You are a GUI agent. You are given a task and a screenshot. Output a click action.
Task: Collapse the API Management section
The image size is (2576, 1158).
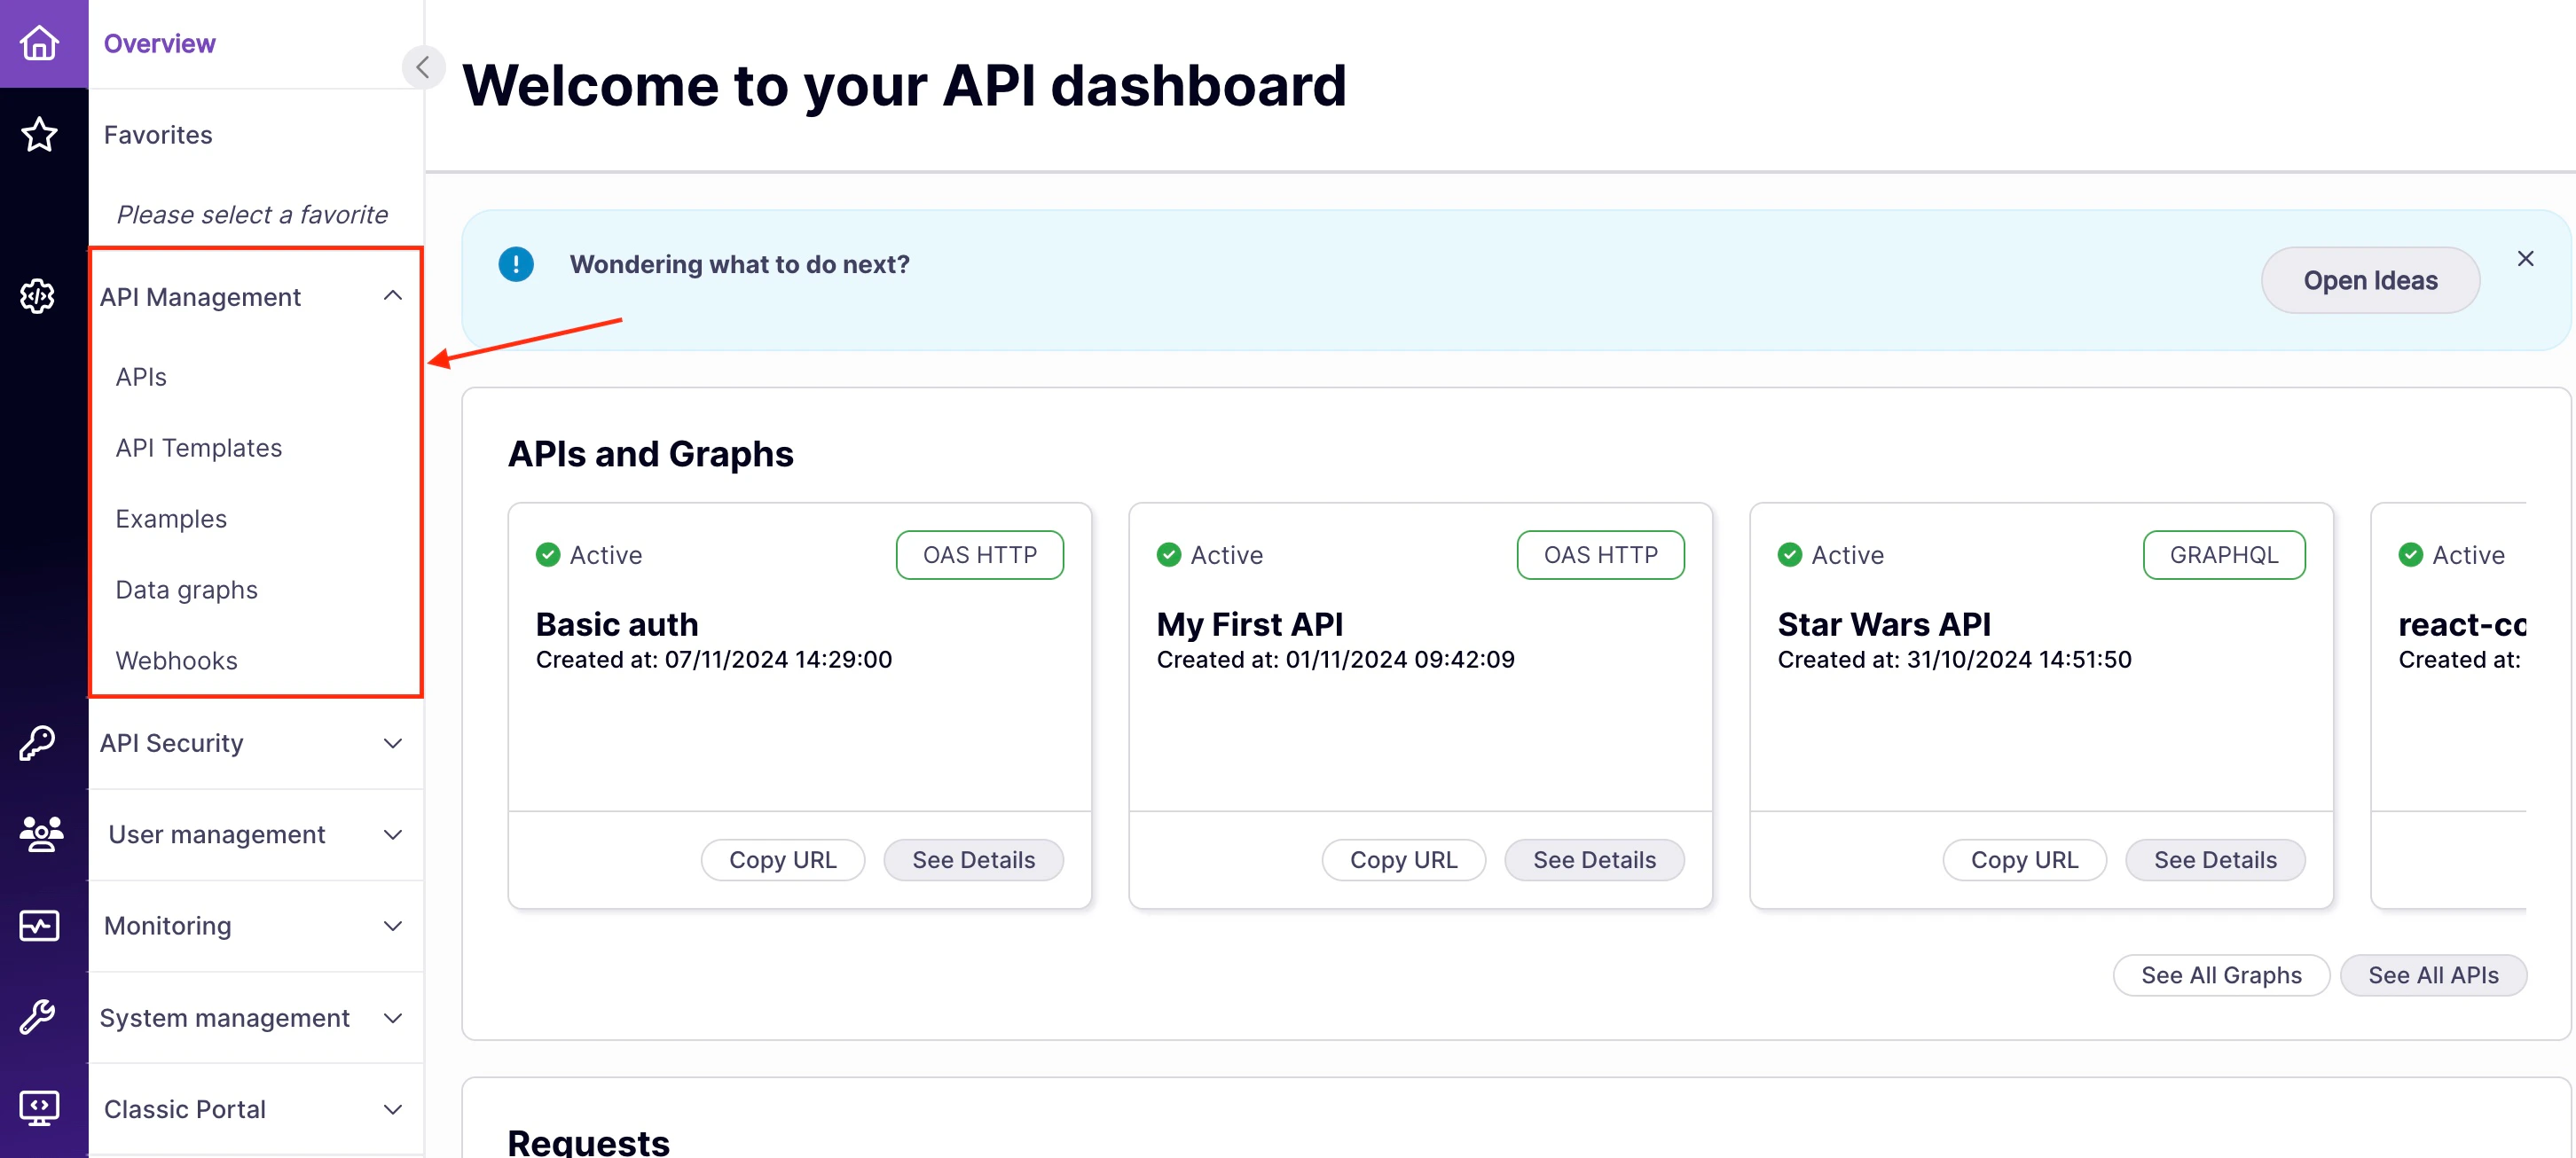pyautogui.click(x=392, y=295)
